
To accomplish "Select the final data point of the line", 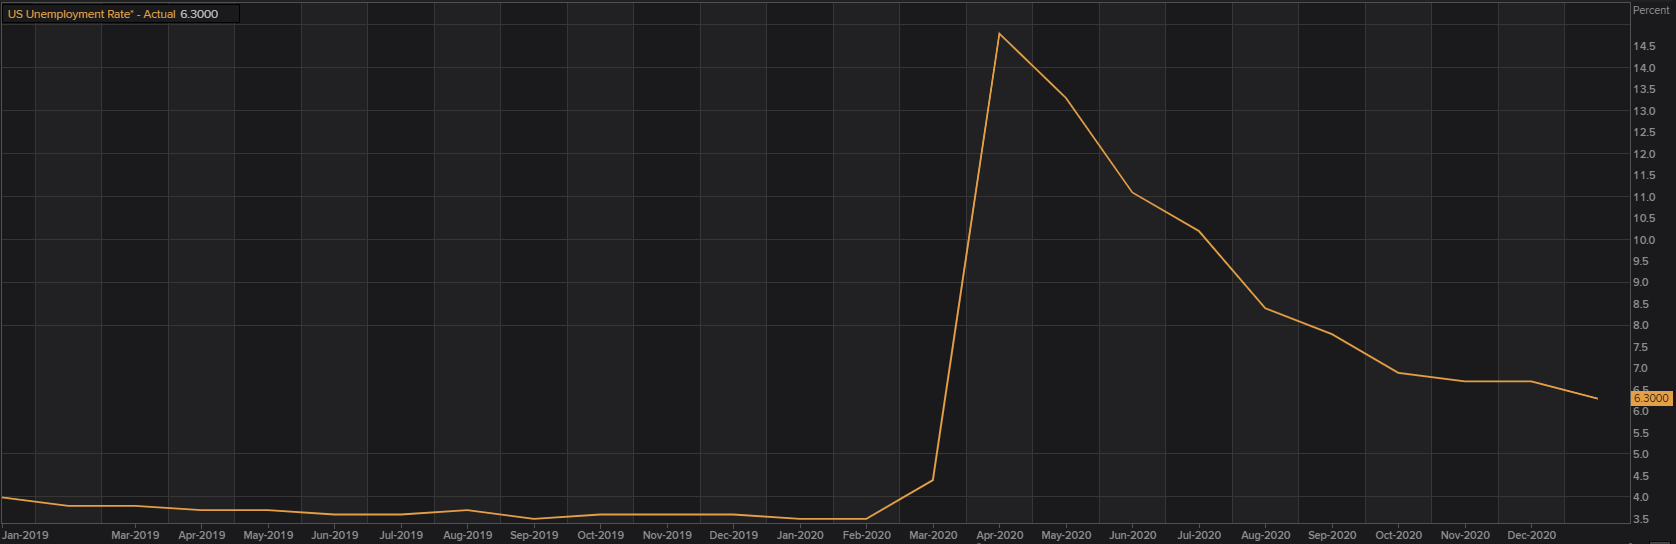I will 1597,399.
